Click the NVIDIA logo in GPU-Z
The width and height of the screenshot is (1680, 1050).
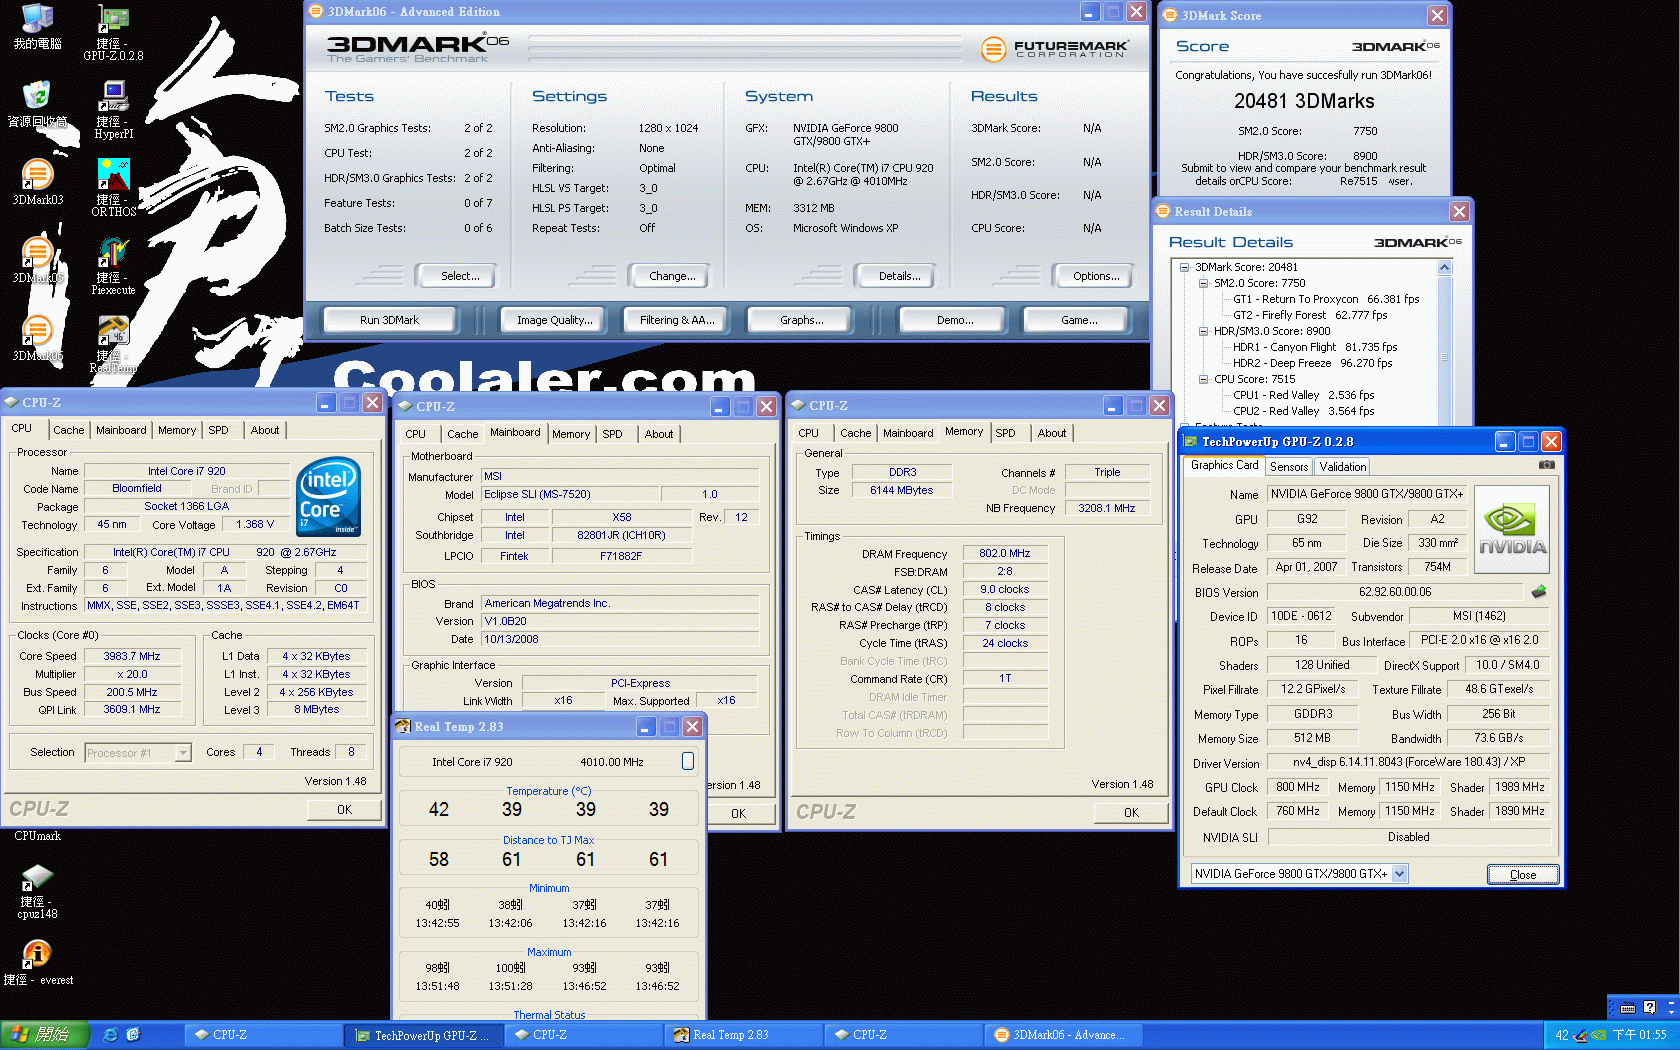1512,529
